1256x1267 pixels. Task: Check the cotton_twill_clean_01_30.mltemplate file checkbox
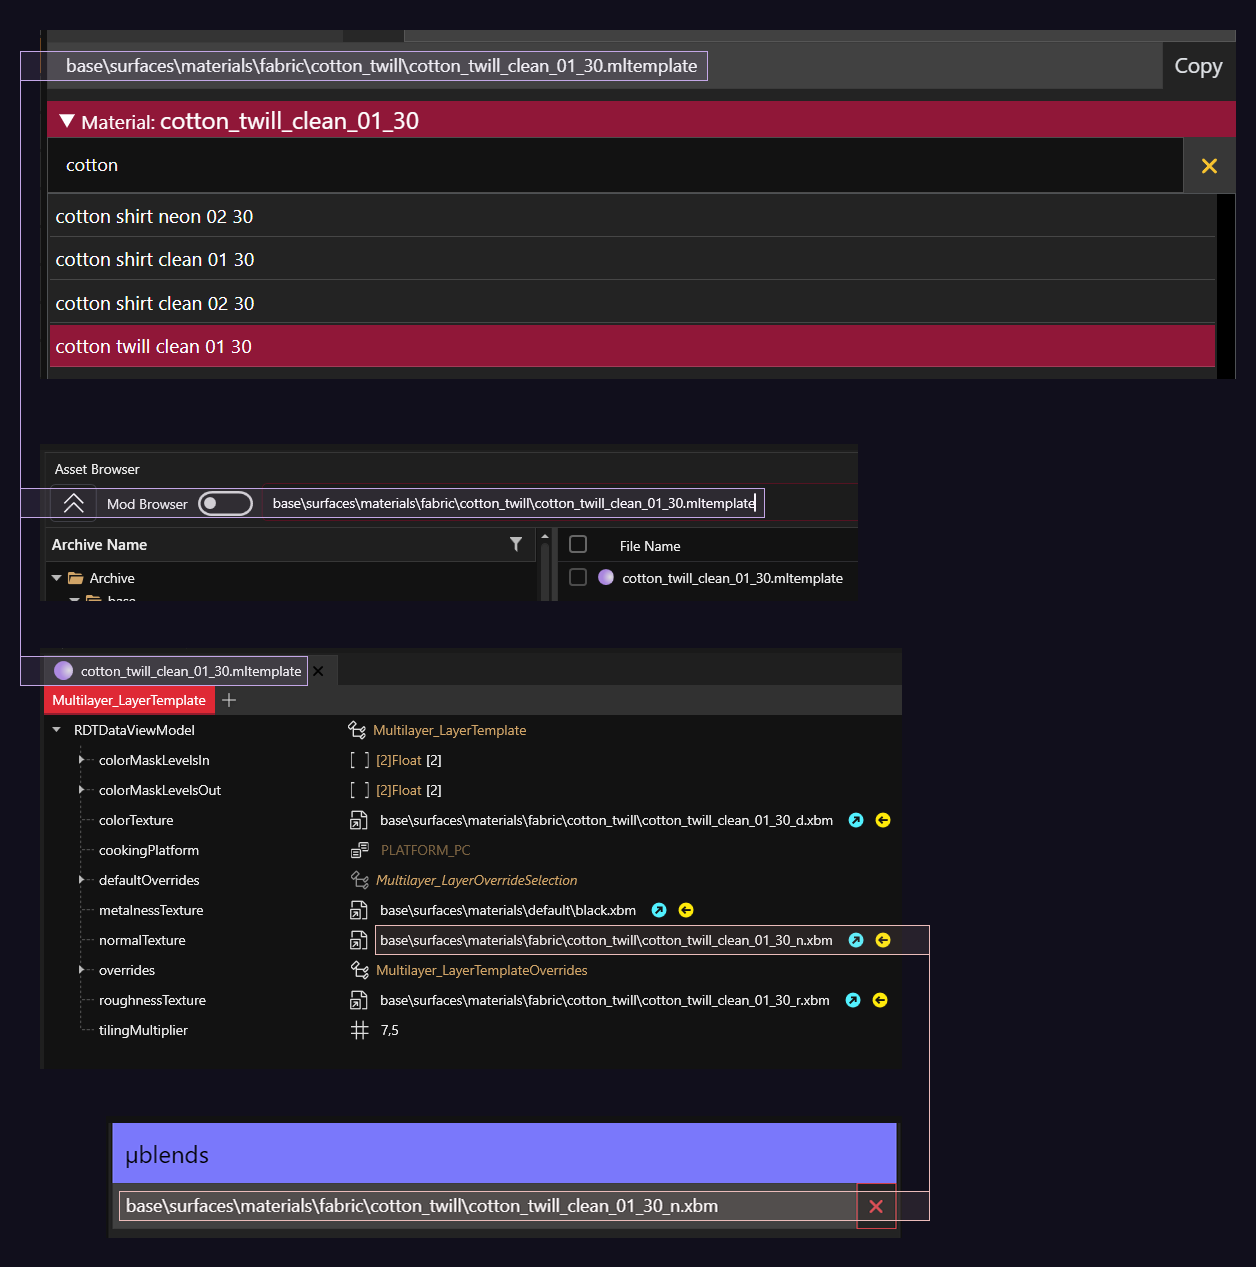coord(578,577)
